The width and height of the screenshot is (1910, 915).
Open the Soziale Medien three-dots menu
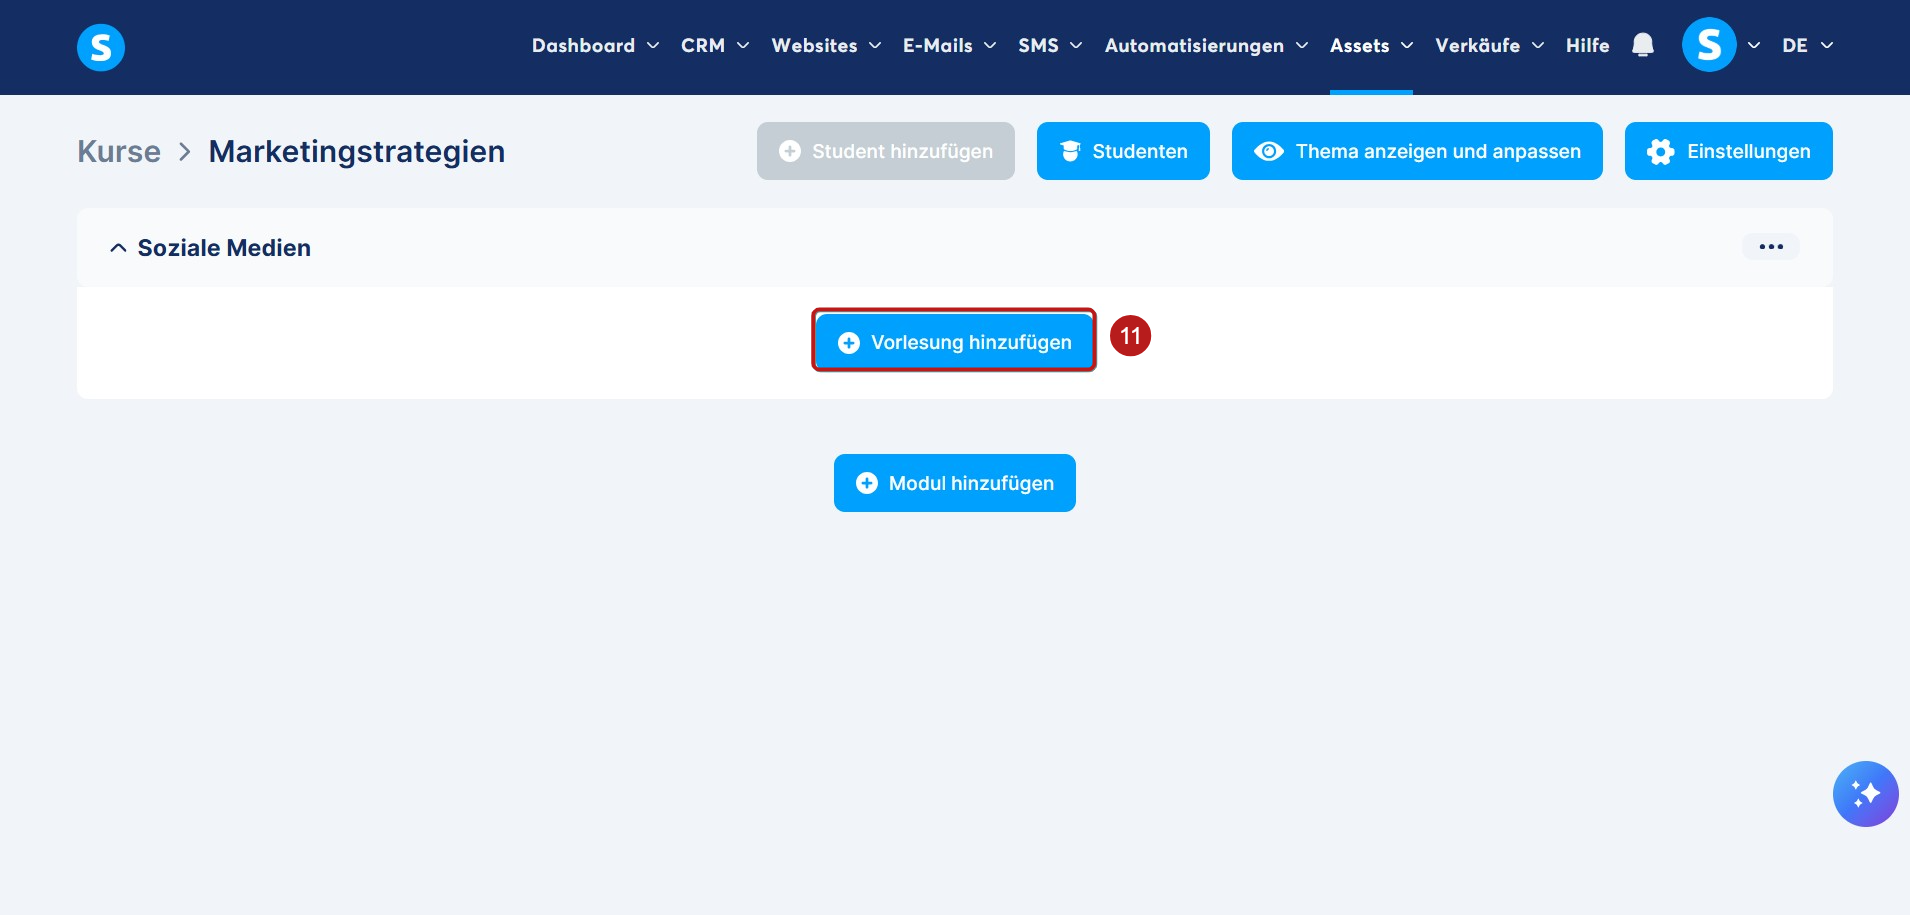(x=1771, y=247)
